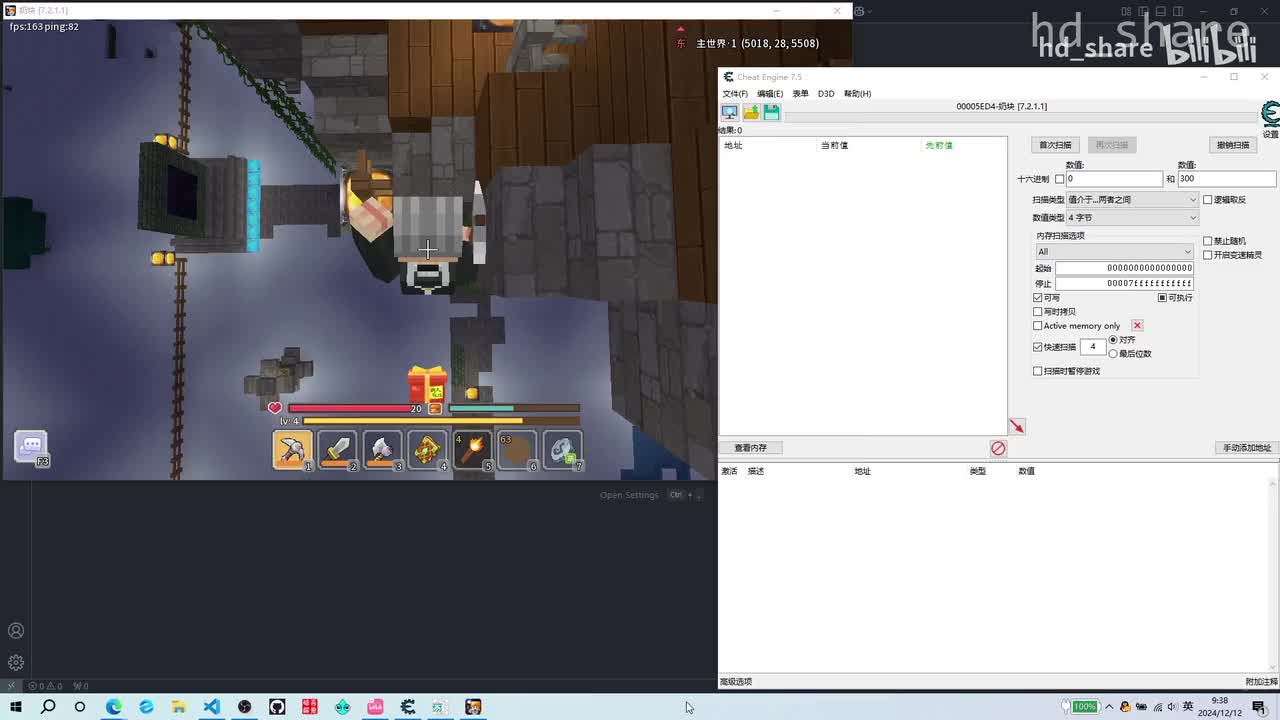
Task: Click the 停止 stop address field
Action: (1125, 284)
